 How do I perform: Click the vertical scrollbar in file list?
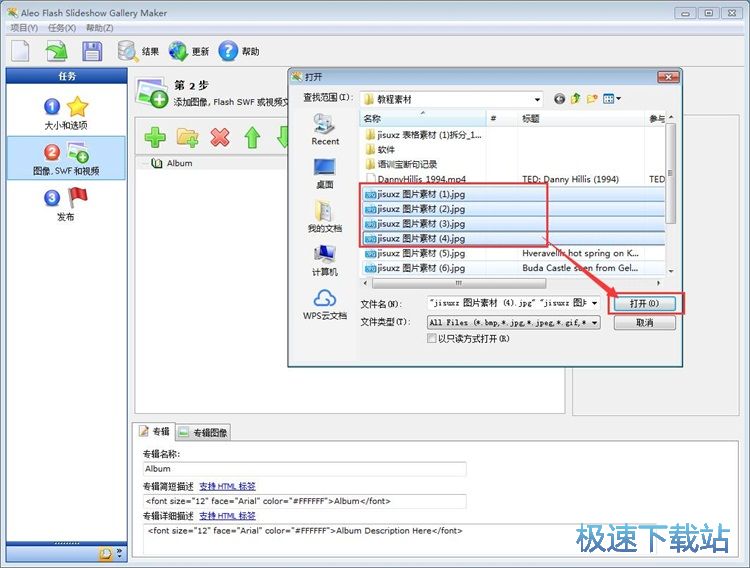[x=671, y=173]
